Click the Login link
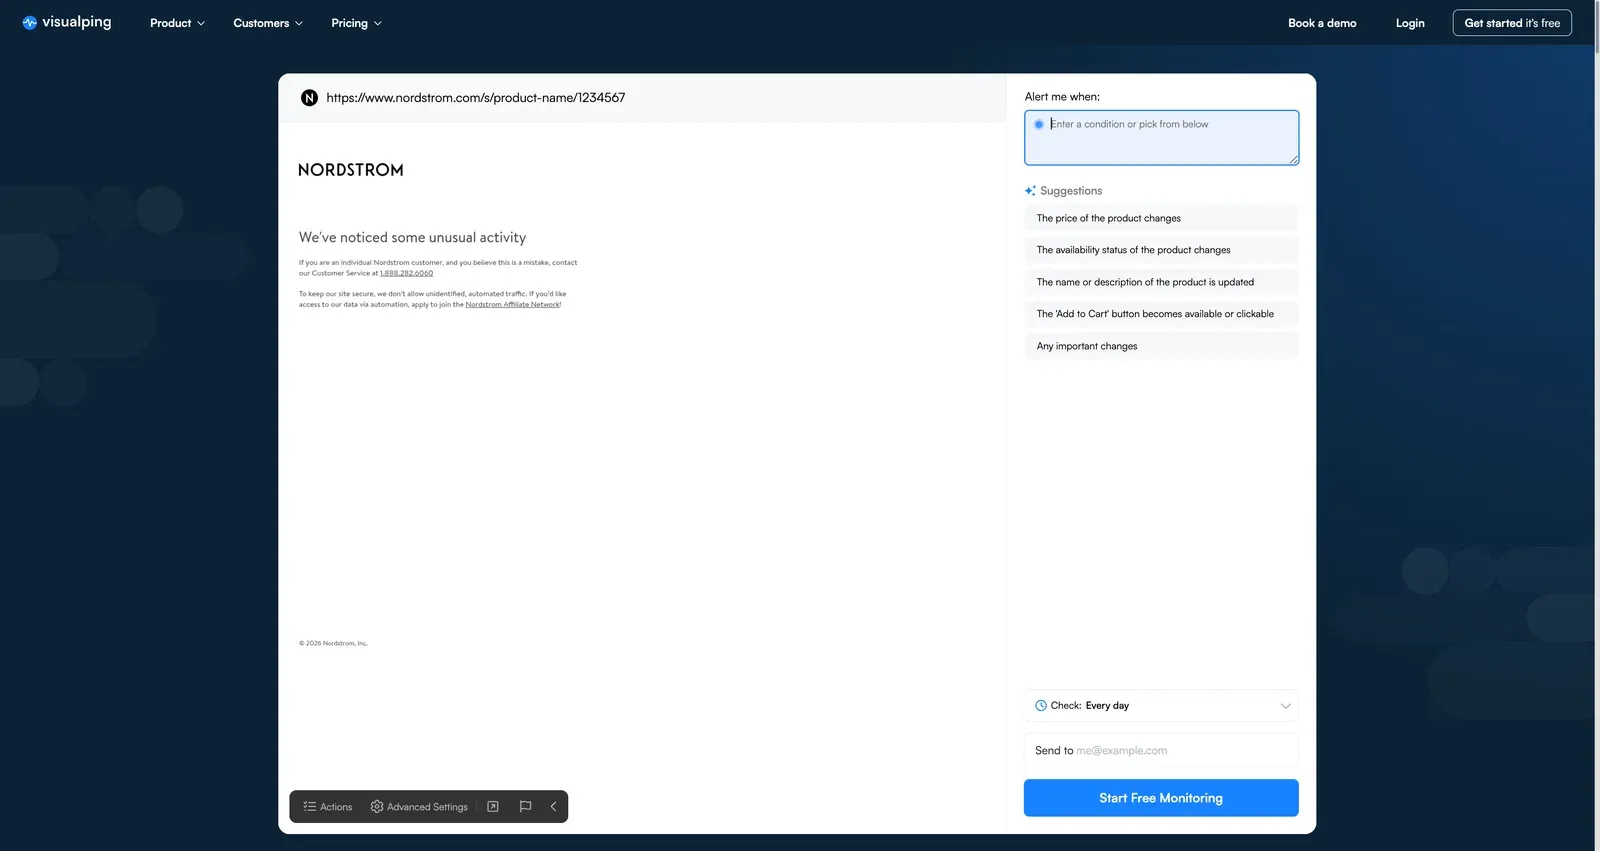This screenshot has width=1600, height=851. [x=1410, y=23]
